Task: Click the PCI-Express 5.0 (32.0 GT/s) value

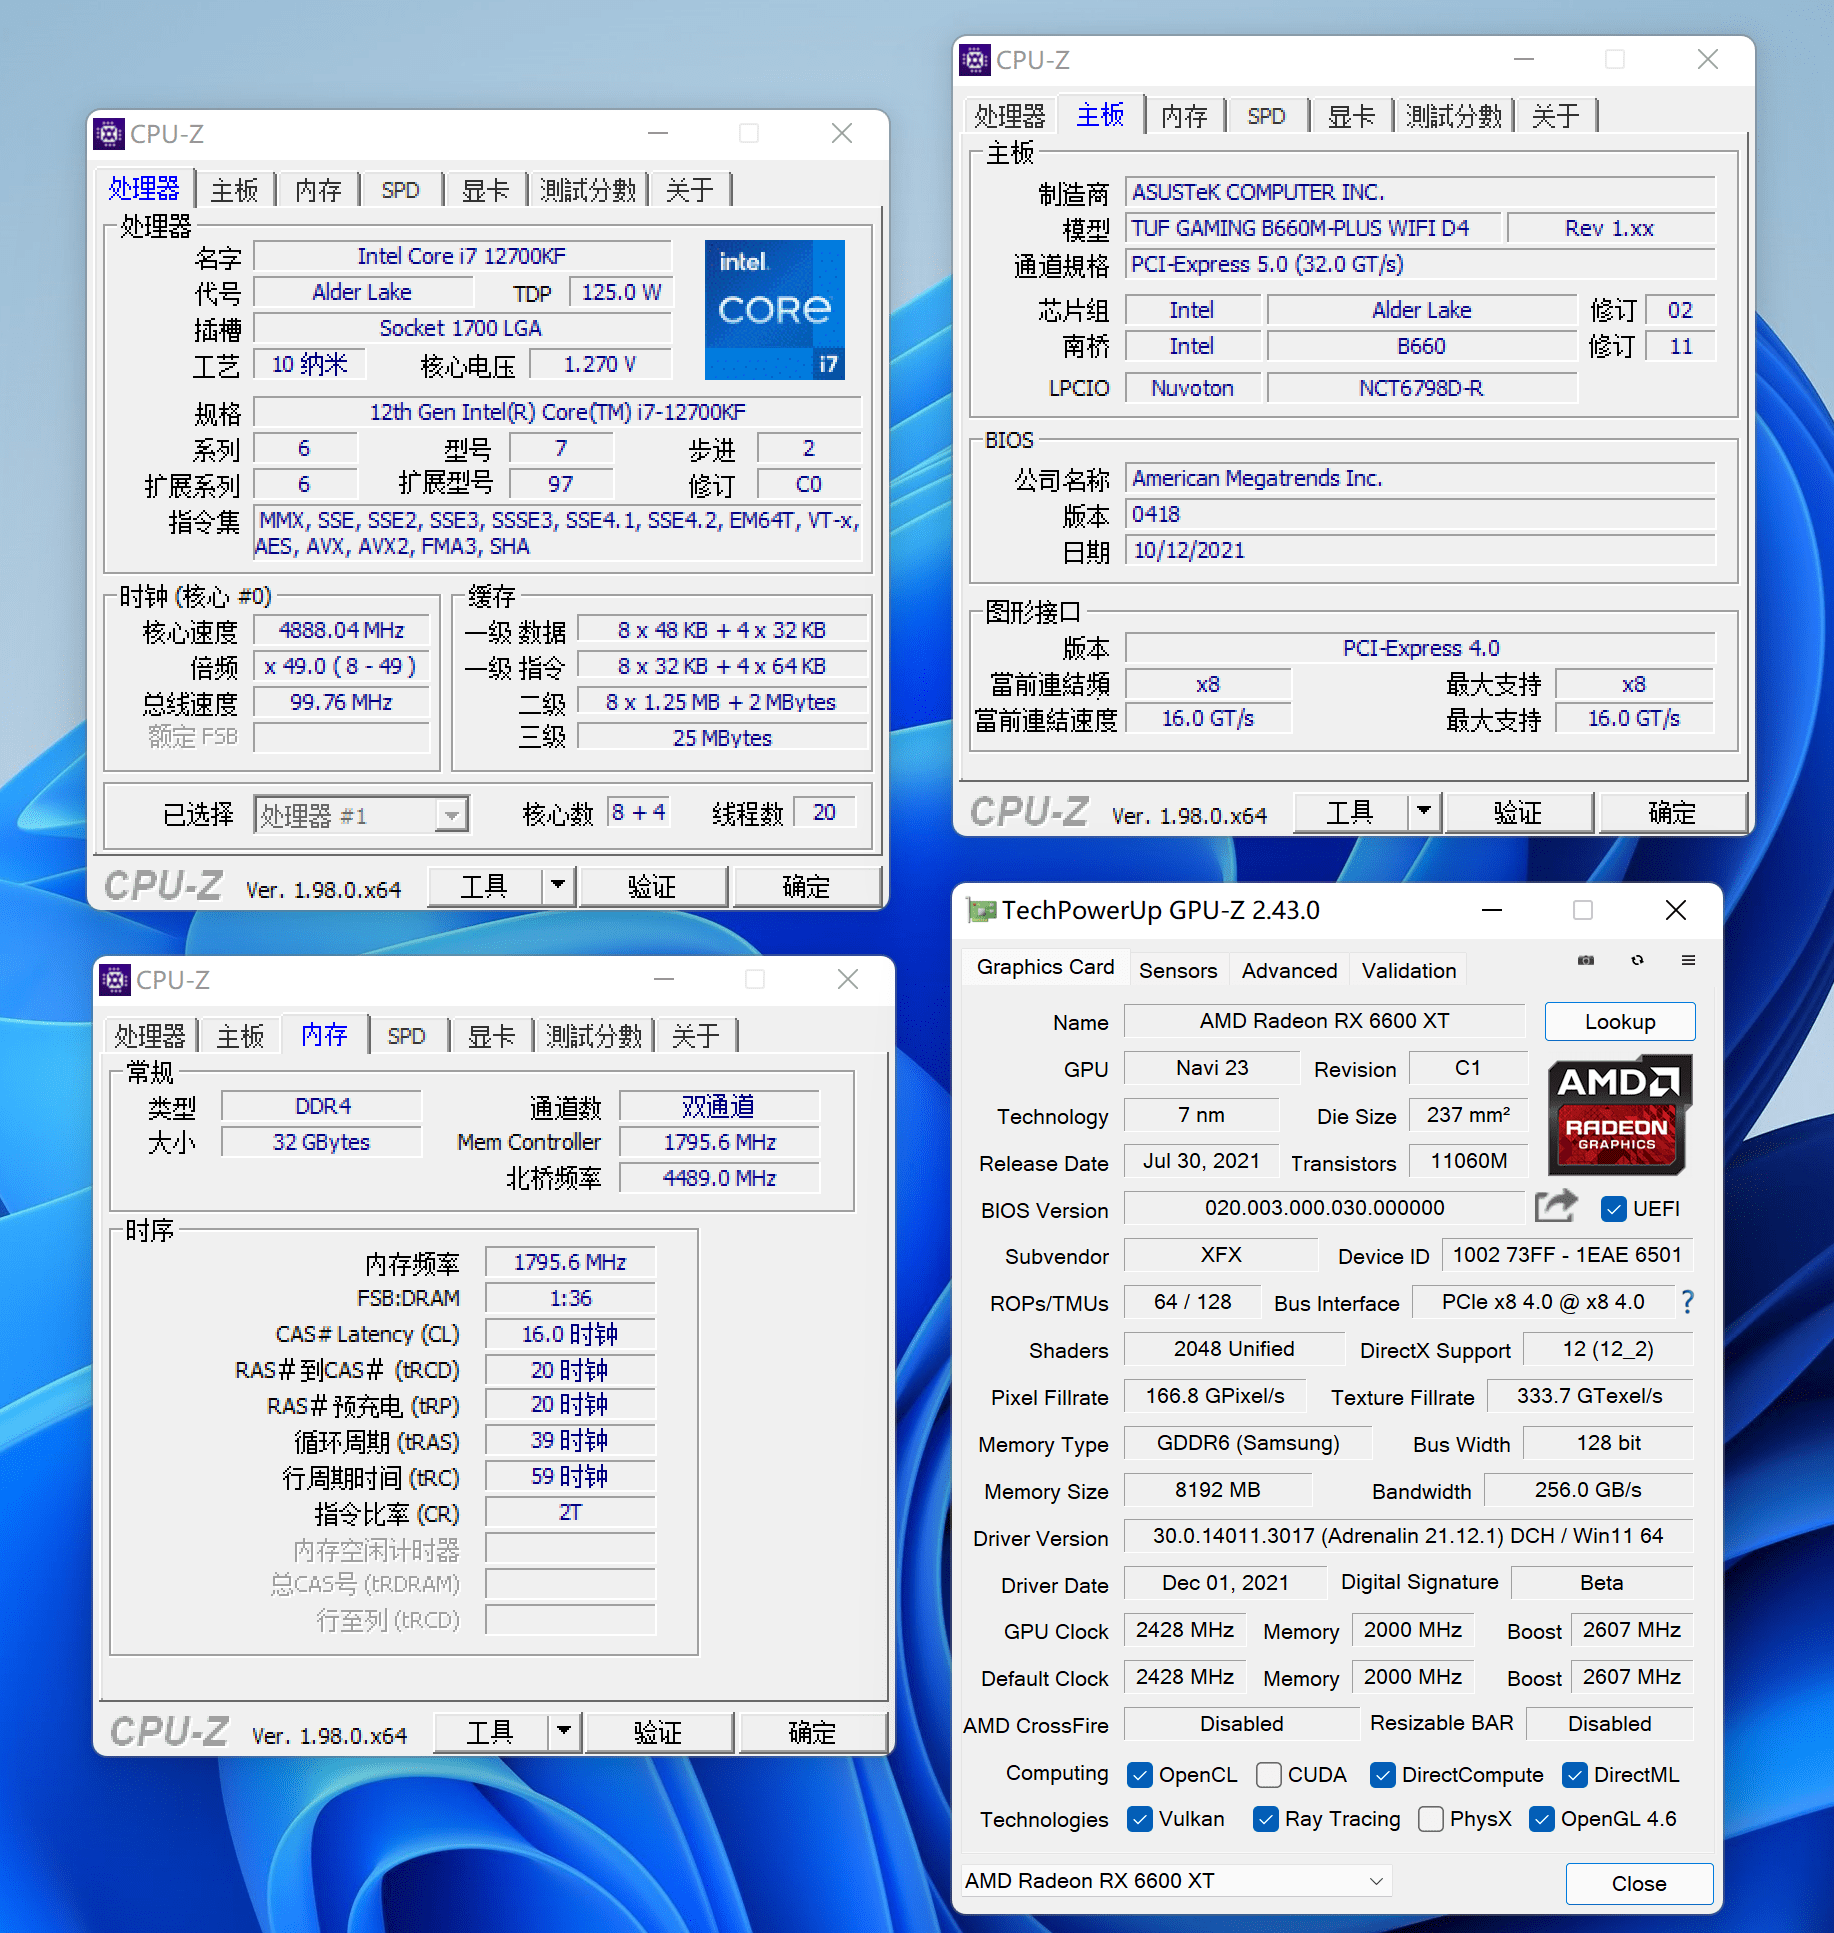Action: (x=1420, y=264)
